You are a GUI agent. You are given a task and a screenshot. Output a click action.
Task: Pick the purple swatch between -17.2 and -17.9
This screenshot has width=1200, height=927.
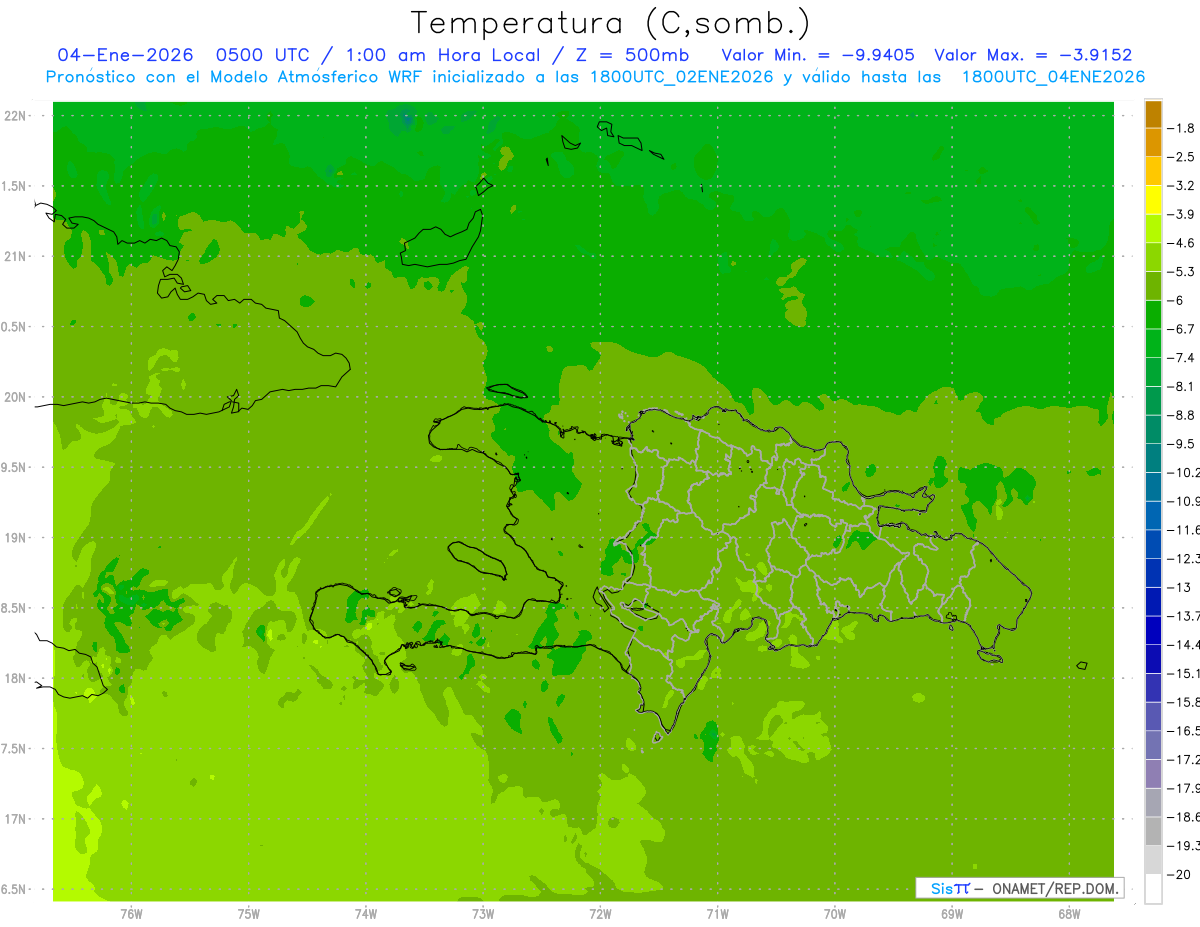click(1153, 774)
